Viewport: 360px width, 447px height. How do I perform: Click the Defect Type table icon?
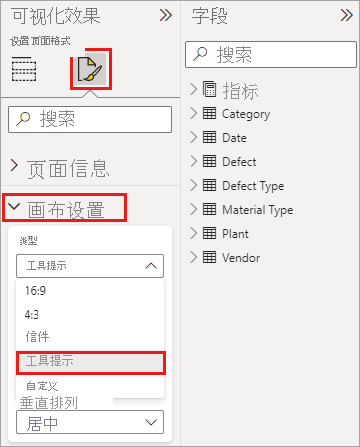pyautogui.click(x=209, y=185)
